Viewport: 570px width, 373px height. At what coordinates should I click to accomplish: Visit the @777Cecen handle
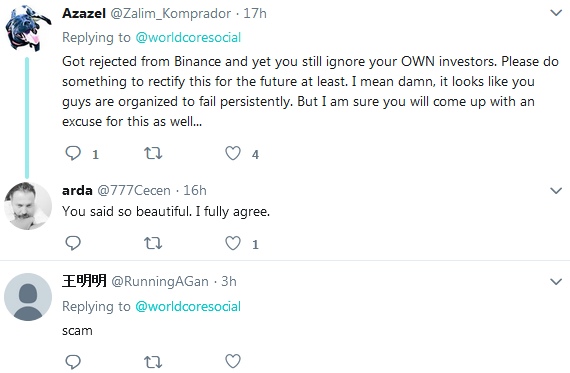pyautogui.click(x=134, y=190)
